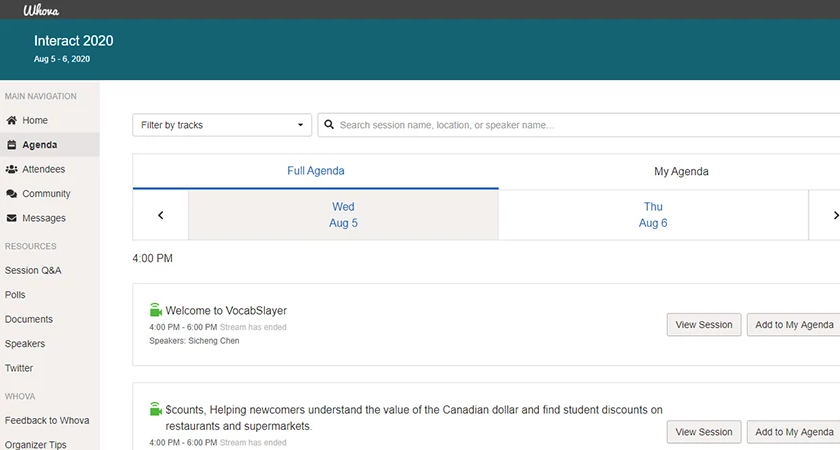Screen dimensions: 840x450
Task: Click the search magnifying glass icon
Action: coord(328,125)
